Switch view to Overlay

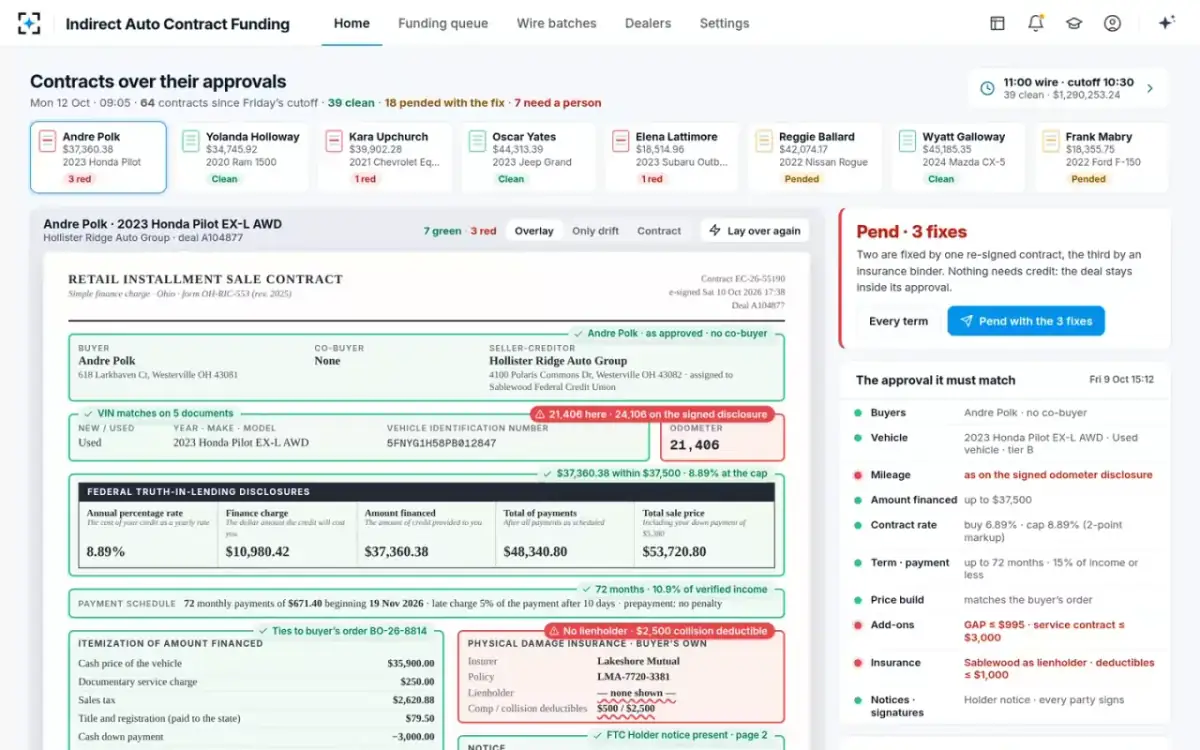pyautogui.click(x=534, y=231)
